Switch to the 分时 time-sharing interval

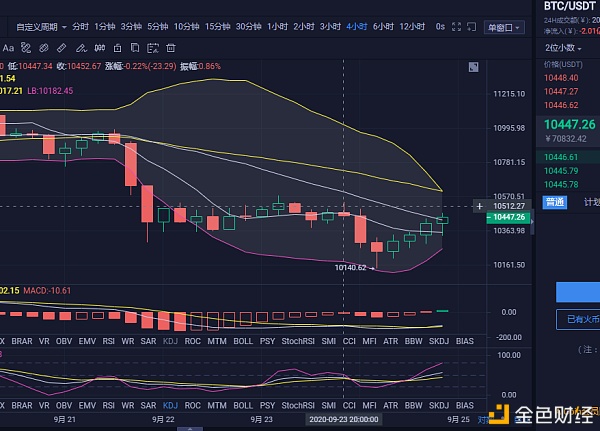click(80, 27)
